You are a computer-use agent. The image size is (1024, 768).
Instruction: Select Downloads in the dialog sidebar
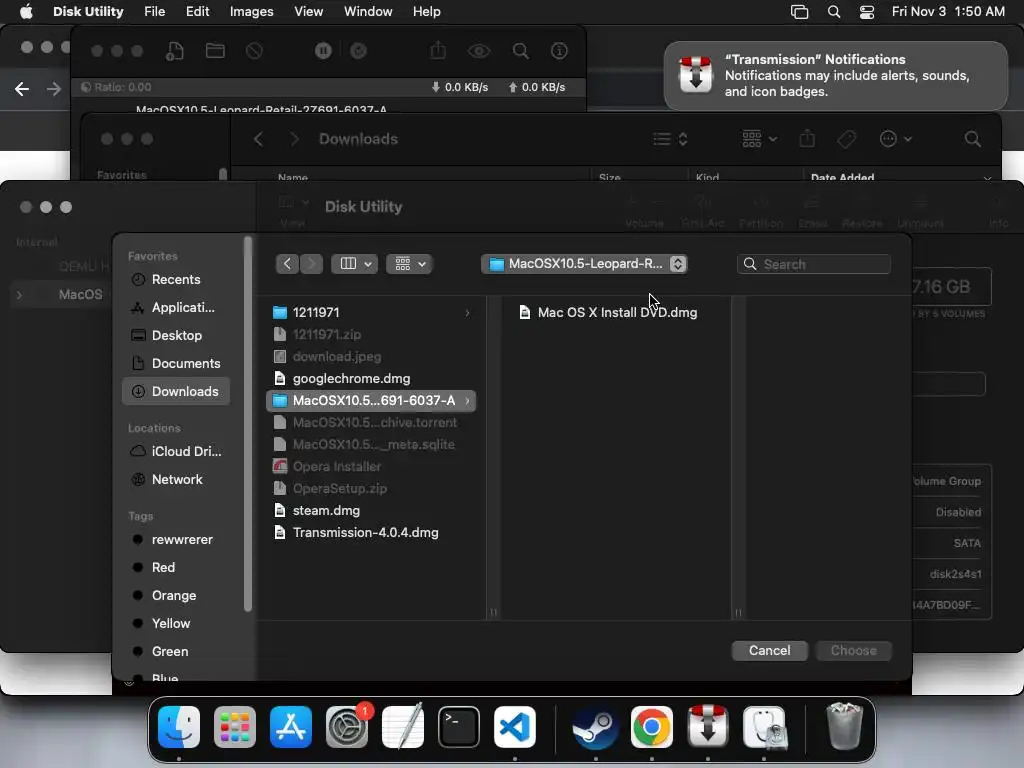click(x=176, y=392)
